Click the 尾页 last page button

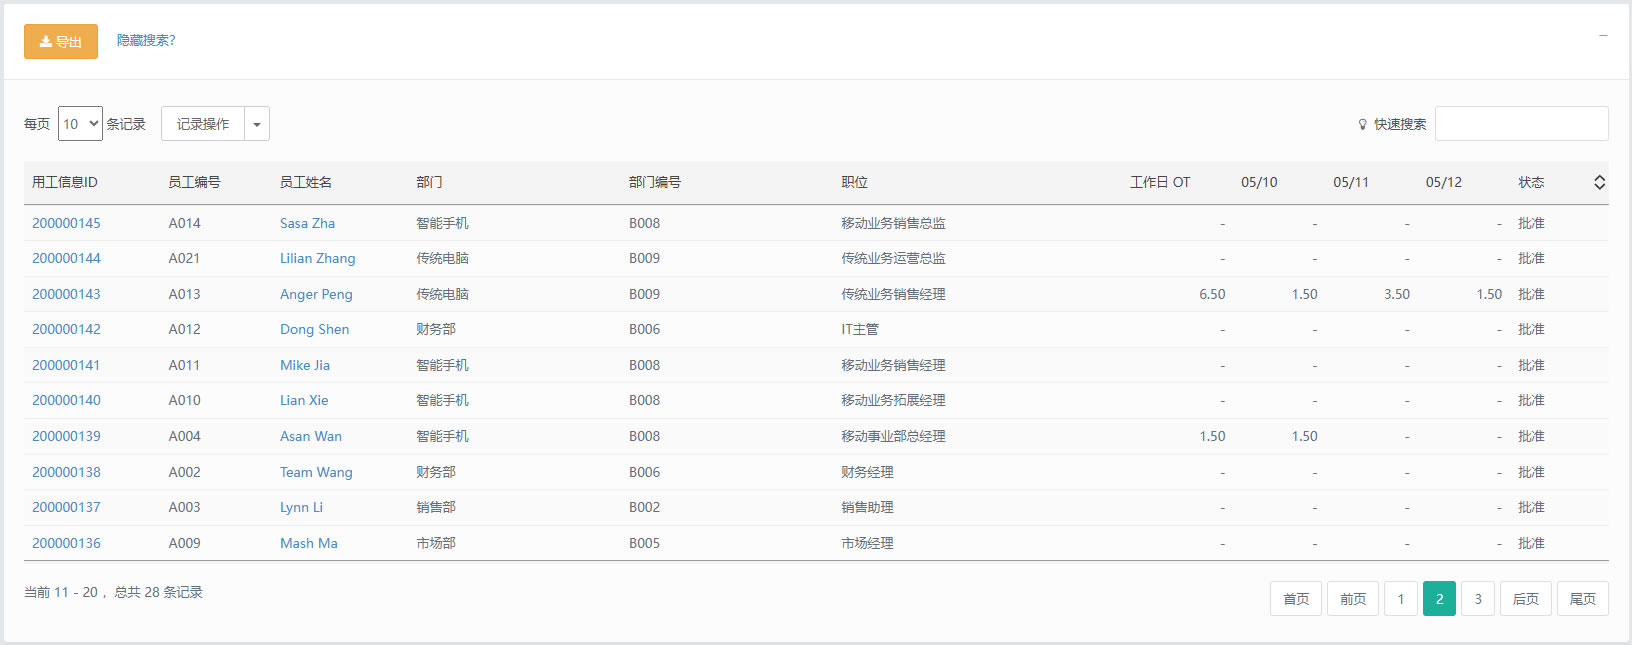point(1582,599)
